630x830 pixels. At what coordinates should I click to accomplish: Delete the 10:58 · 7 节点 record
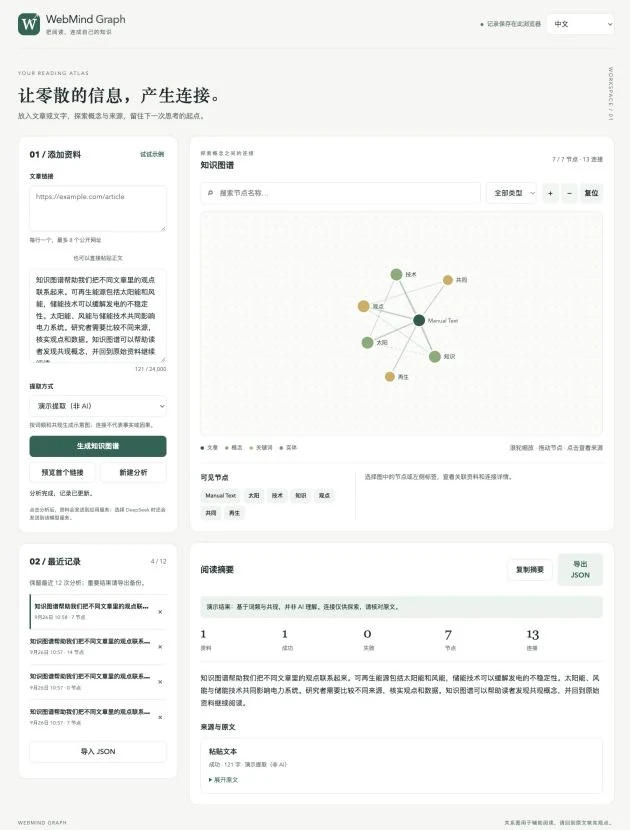(160, 612)
